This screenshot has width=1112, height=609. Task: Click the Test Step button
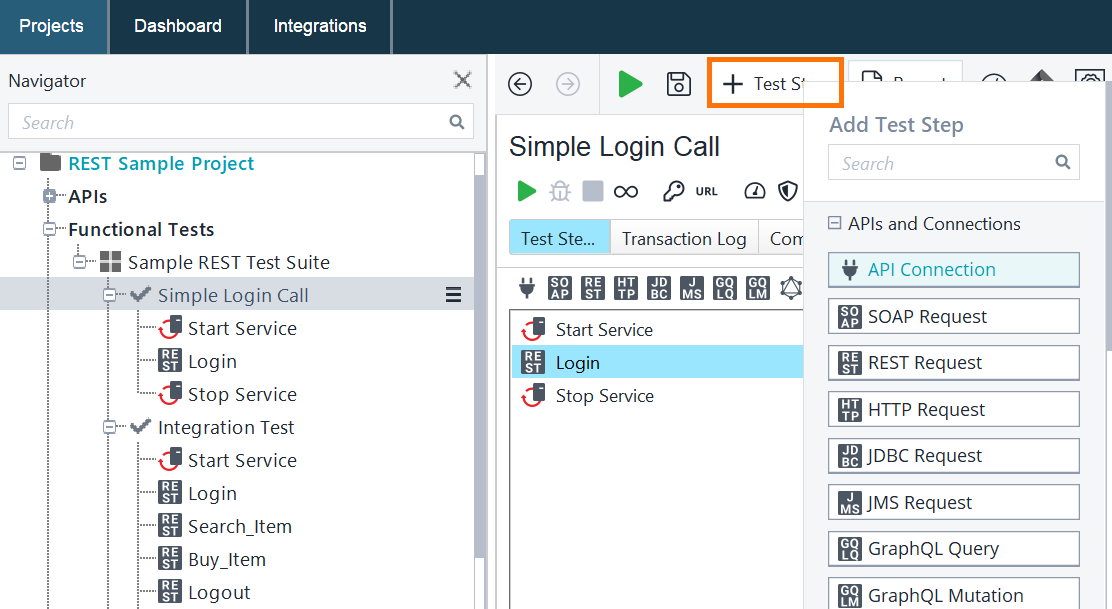[775, 83]
